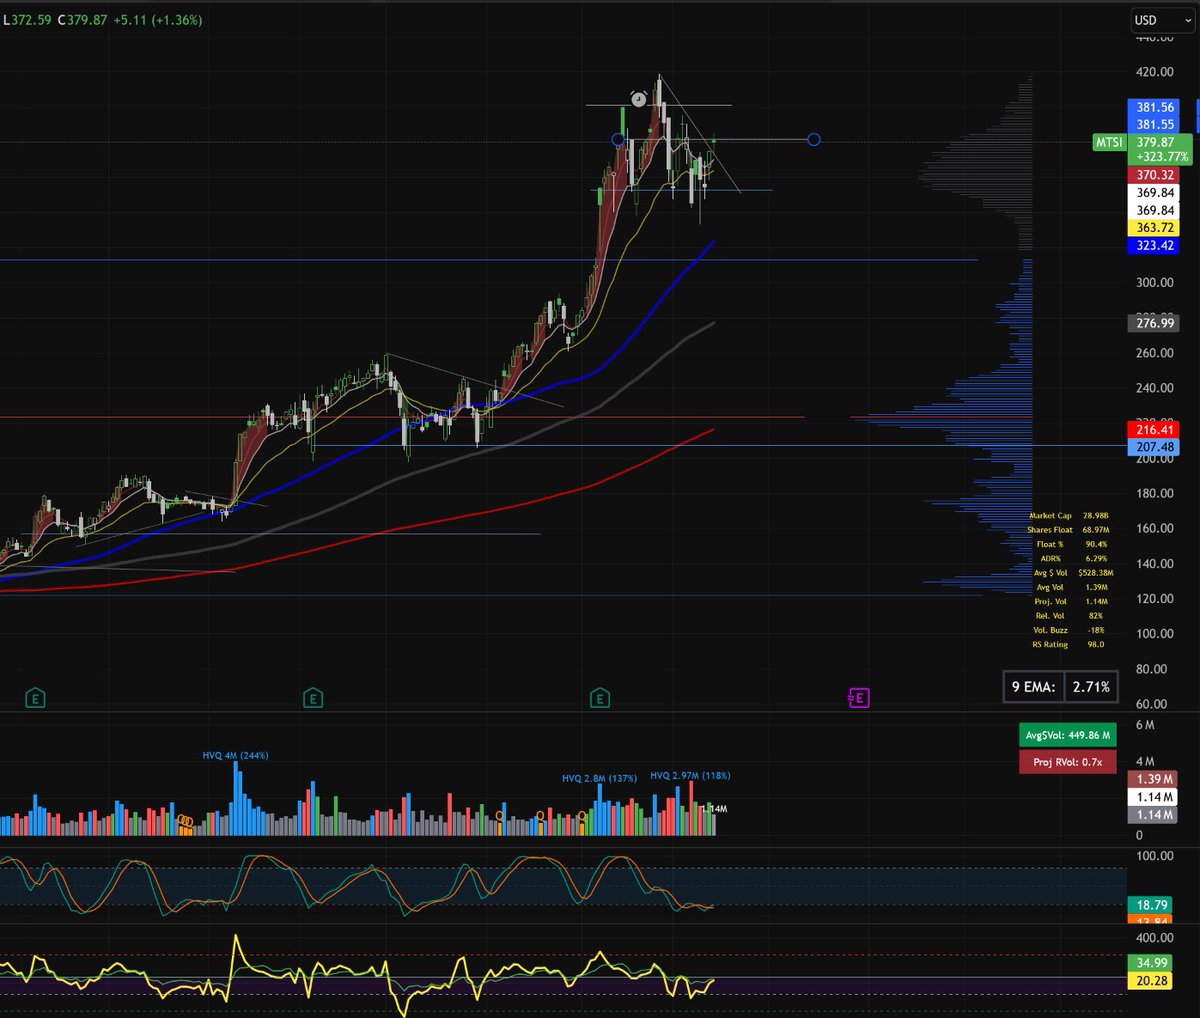Click the dark blue 323.42 price label
Image resolution: width=1200 pixels, height=1018 pixels.
tap(1155, 245)
